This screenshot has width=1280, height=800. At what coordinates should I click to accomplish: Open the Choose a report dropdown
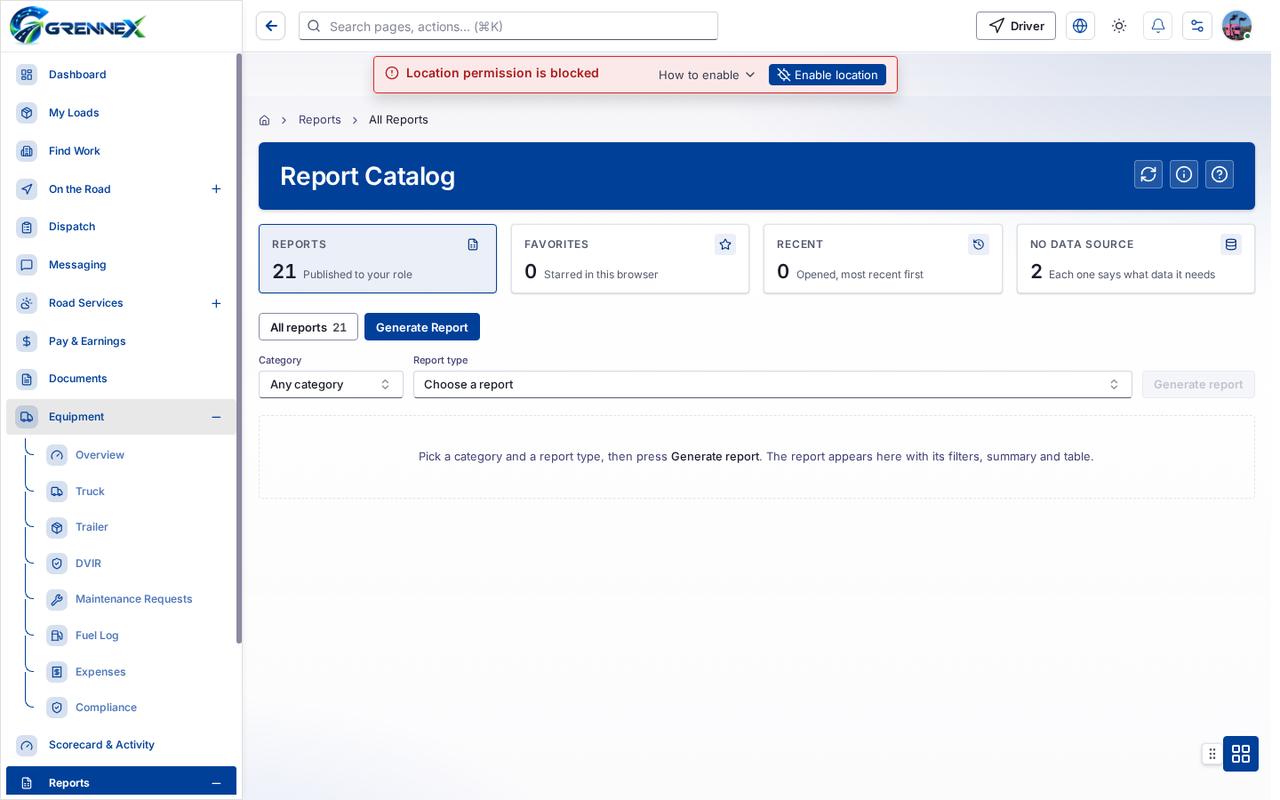(772, 384)
